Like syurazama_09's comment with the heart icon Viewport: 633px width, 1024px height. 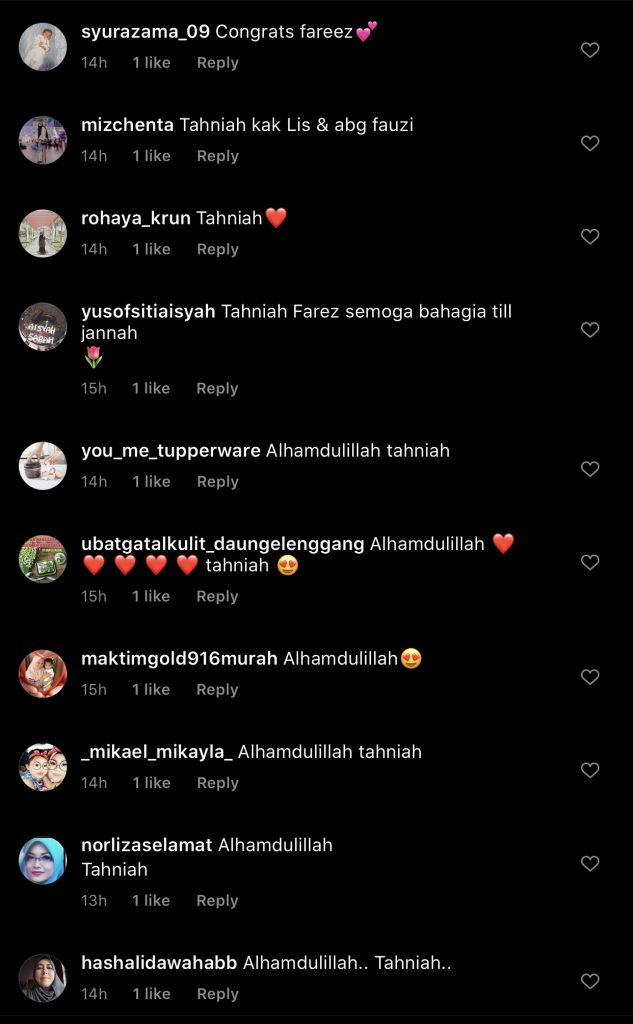click(590, 50)
